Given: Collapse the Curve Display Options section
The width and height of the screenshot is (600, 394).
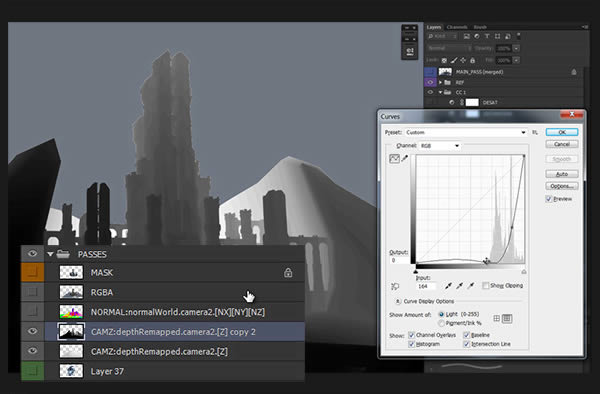Looking at the screenshot, I should coord(398,301).
